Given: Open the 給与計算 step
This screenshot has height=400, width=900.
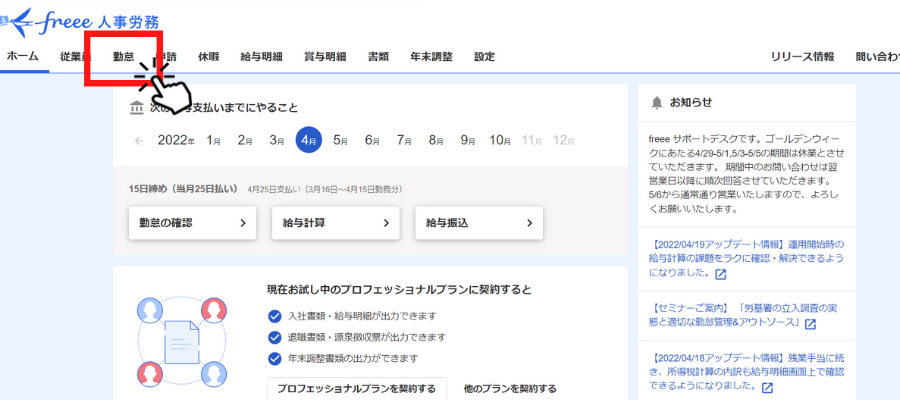Looking at the screenshot, I should point(335,223).
